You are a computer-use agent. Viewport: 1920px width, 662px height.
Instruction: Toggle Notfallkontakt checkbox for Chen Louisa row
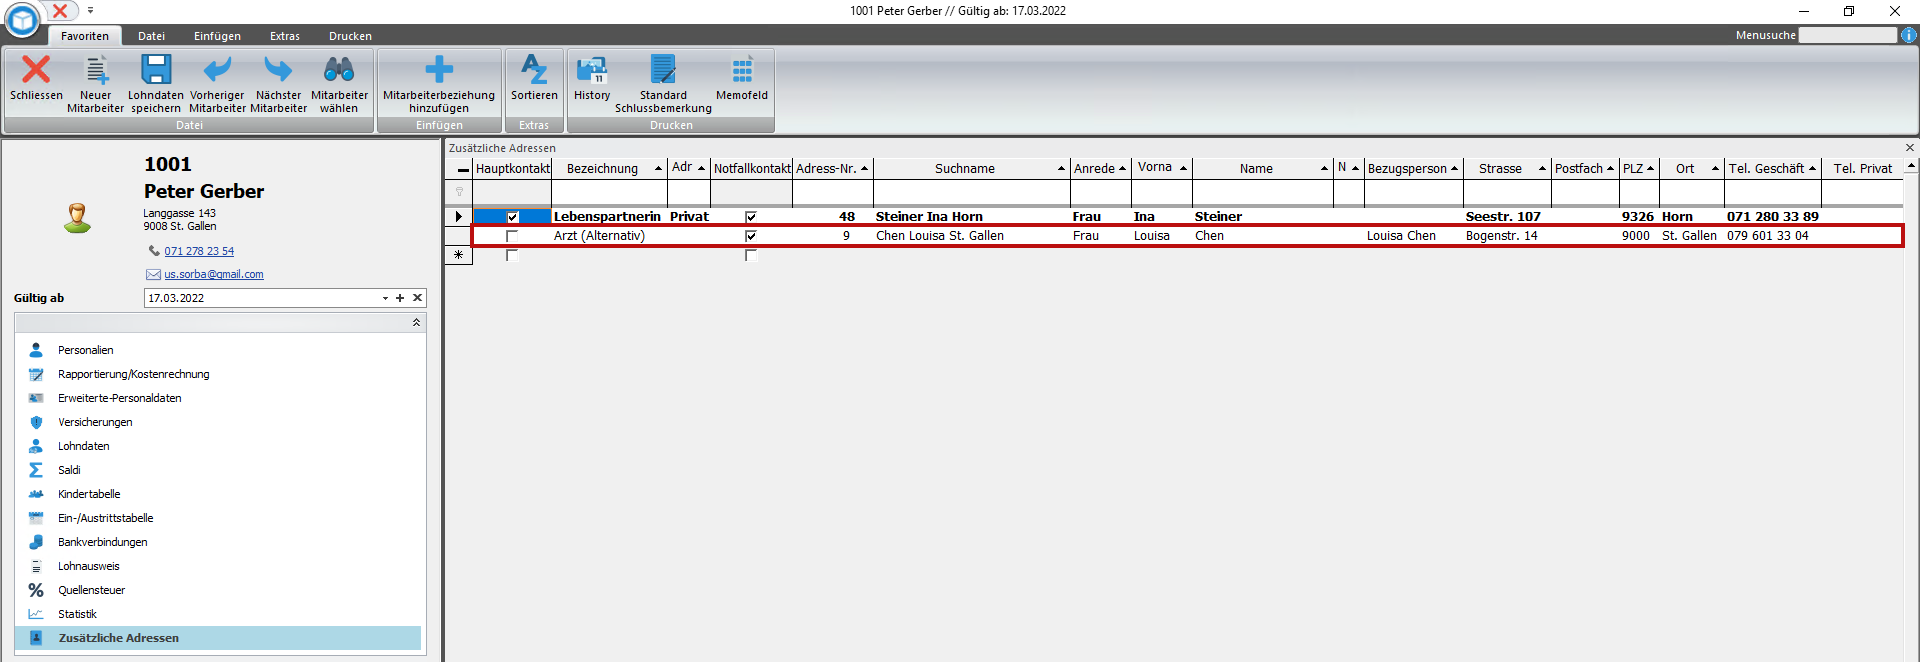[751, 236]
